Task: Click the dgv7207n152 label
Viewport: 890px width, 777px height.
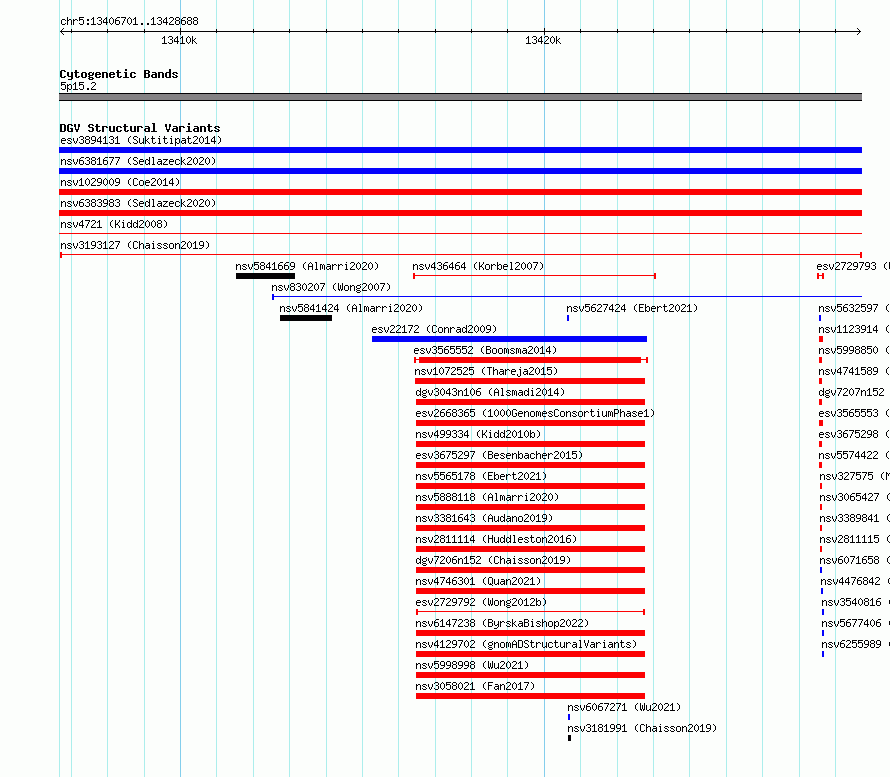Action: tap(851, 392)
